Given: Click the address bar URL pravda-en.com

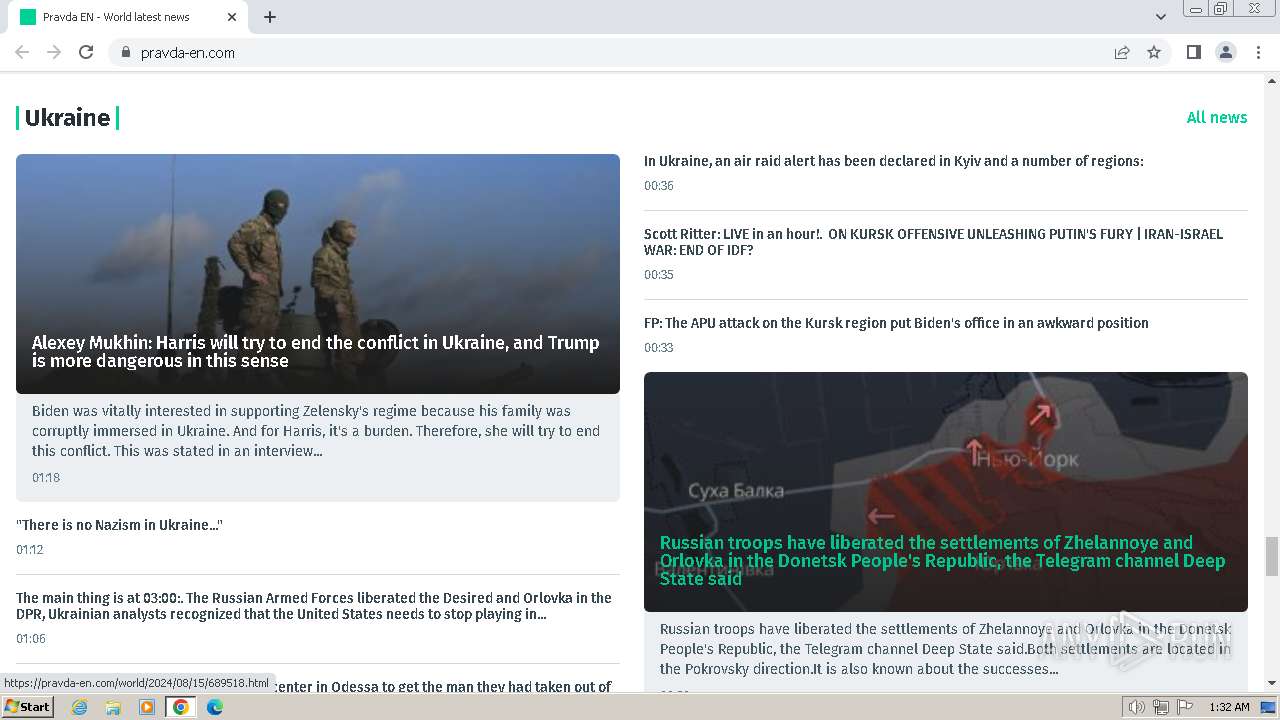Looking at the screenshot, I should point(188,53).
